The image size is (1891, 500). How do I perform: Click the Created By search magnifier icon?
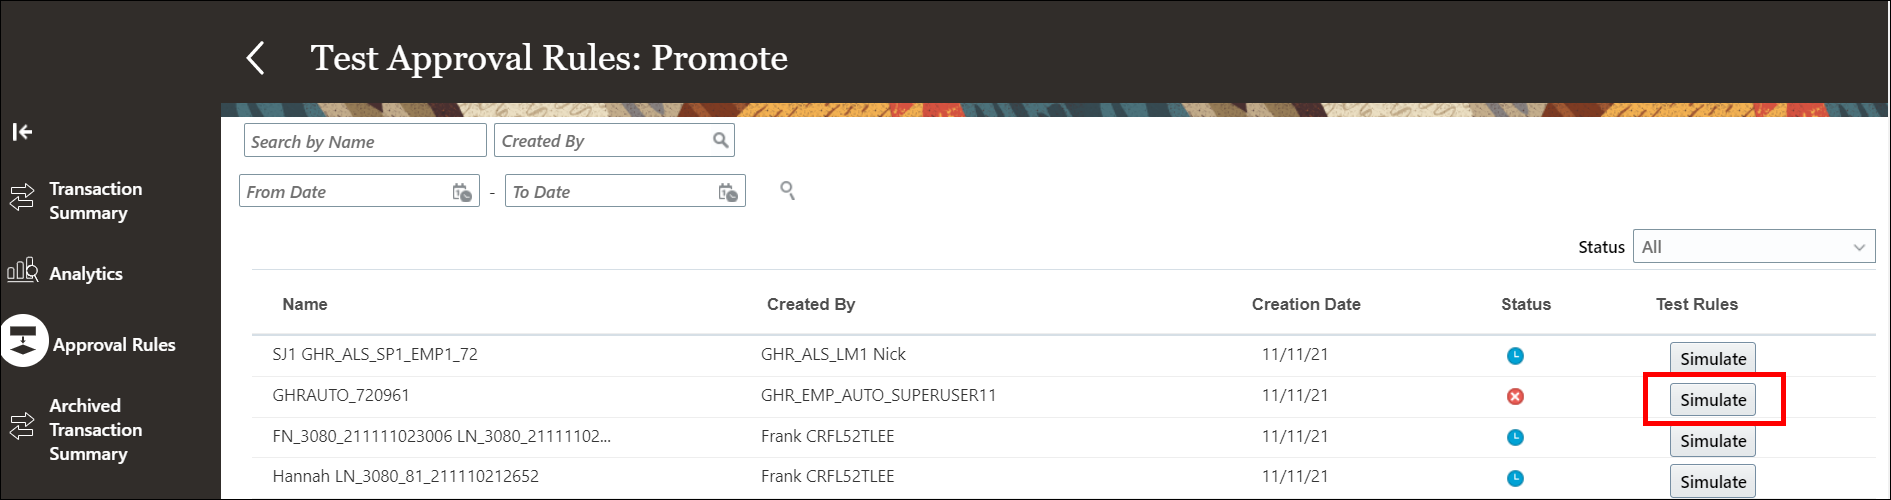[720, 141]
